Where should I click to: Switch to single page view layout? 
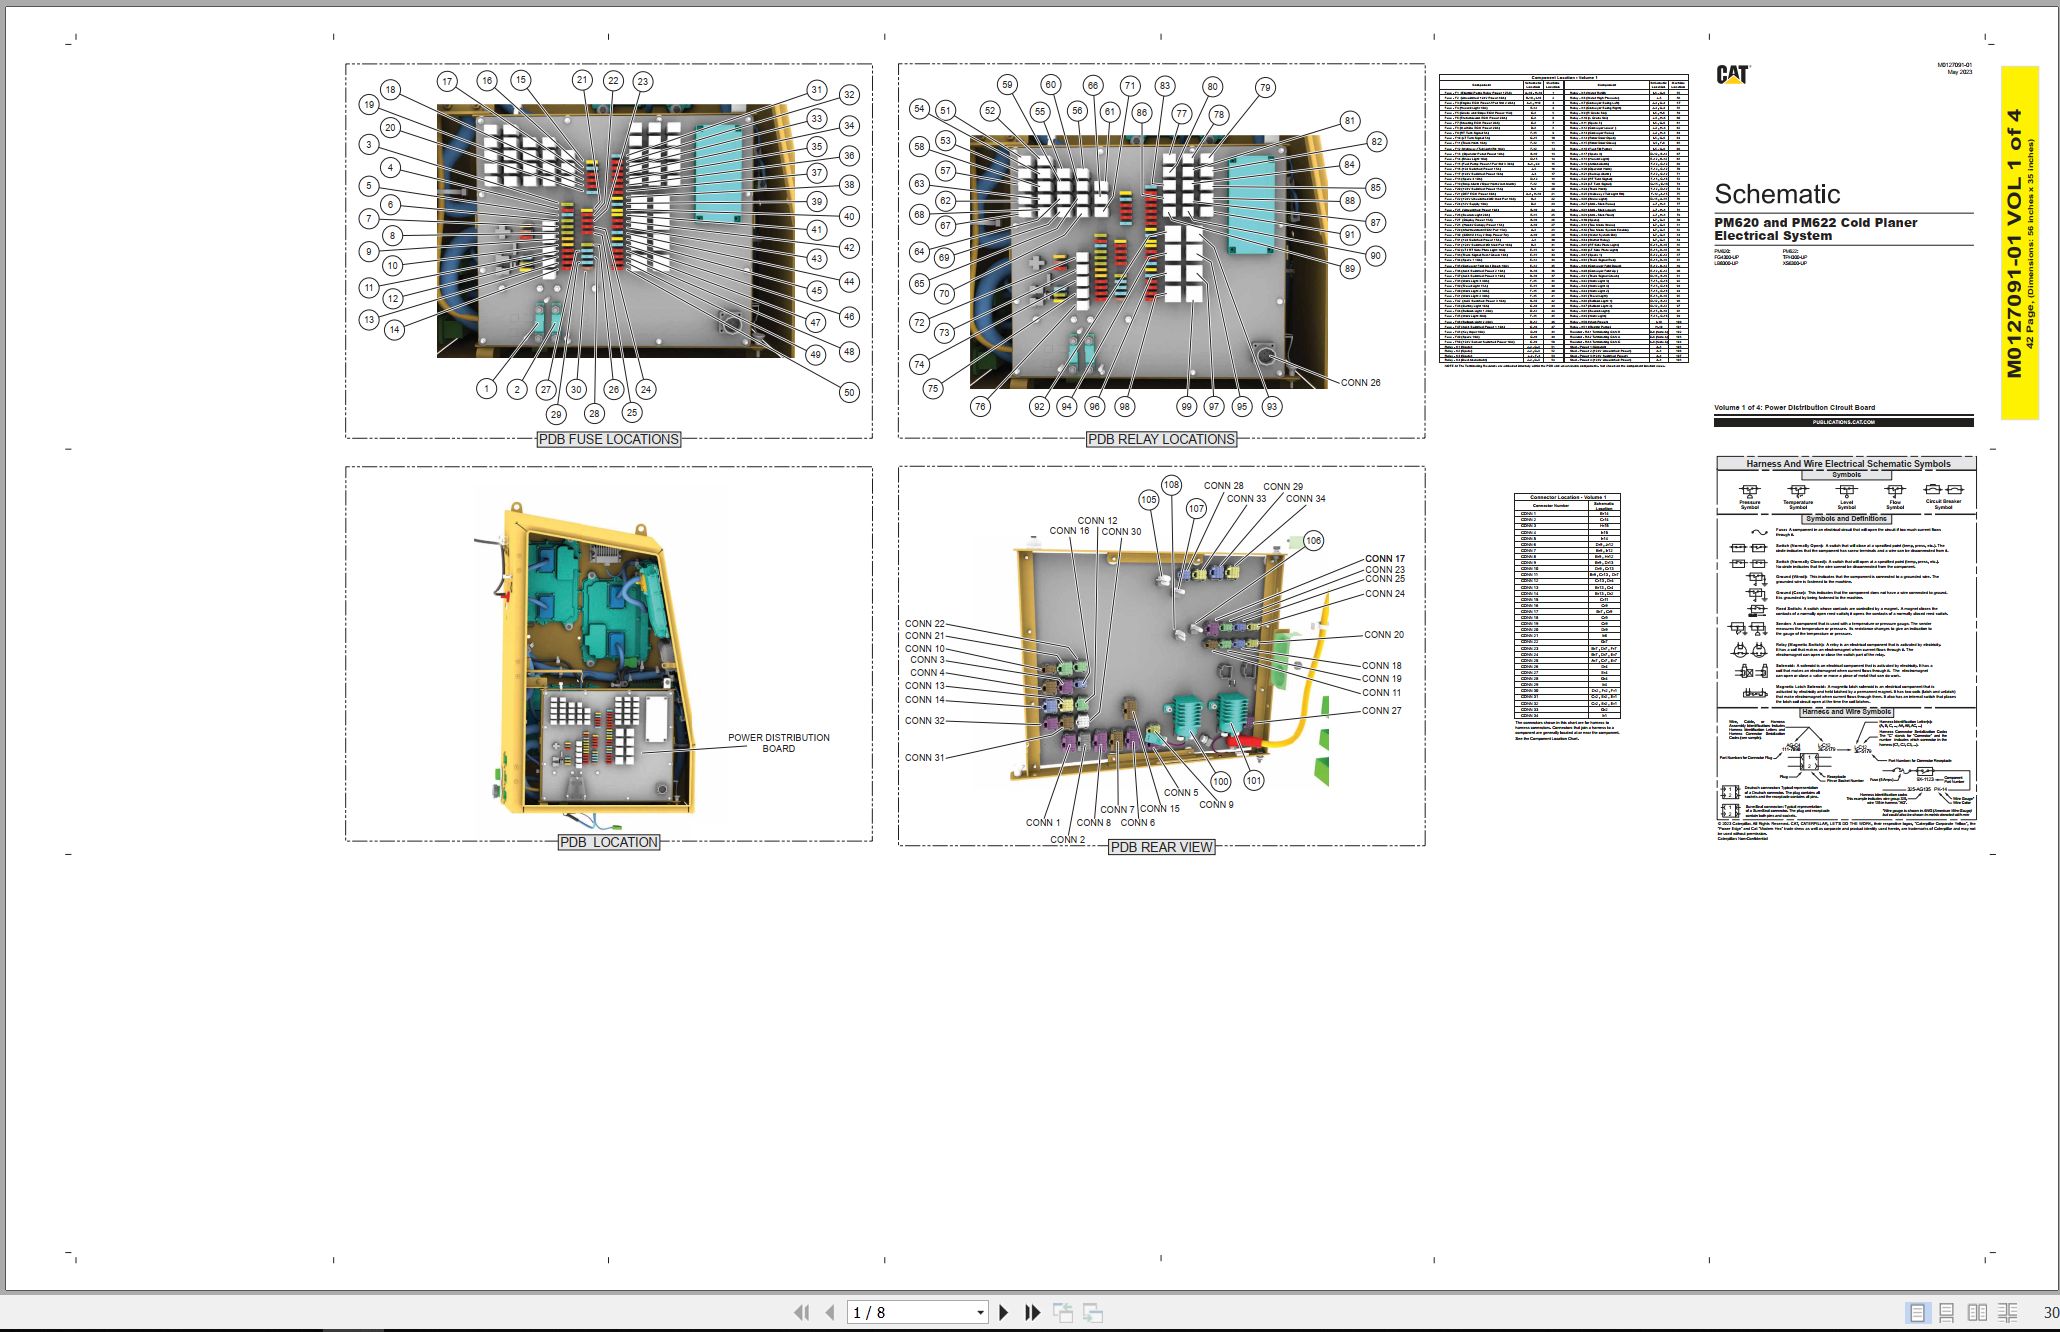click(1917, 1312)
